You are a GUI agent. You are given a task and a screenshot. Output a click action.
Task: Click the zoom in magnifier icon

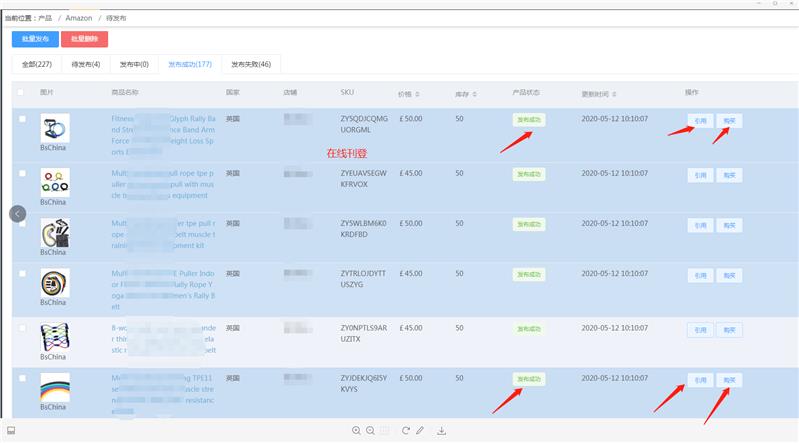click(x=356, y=431)
